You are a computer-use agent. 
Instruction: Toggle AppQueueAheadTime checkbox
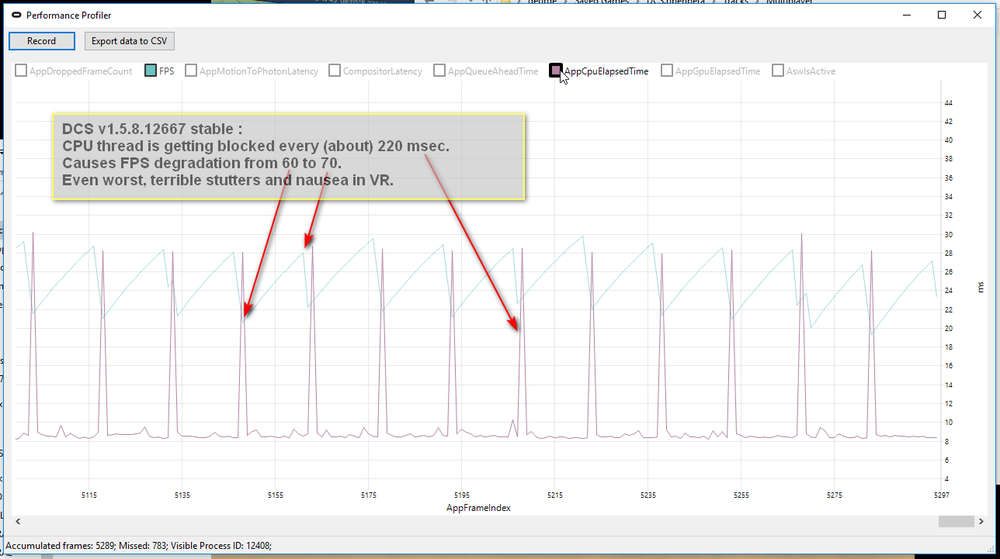pos(439,70)
